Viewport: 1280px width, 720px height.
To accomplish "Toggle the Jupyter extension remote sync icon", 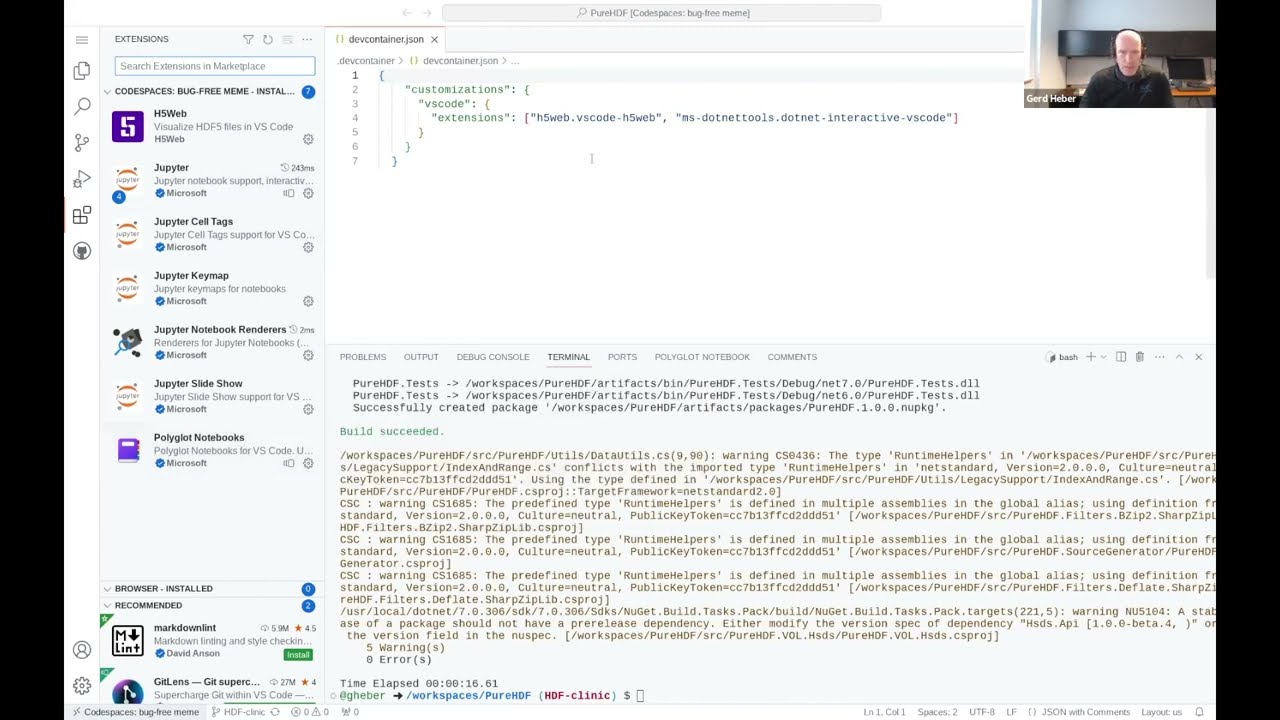I will (289, 193).
